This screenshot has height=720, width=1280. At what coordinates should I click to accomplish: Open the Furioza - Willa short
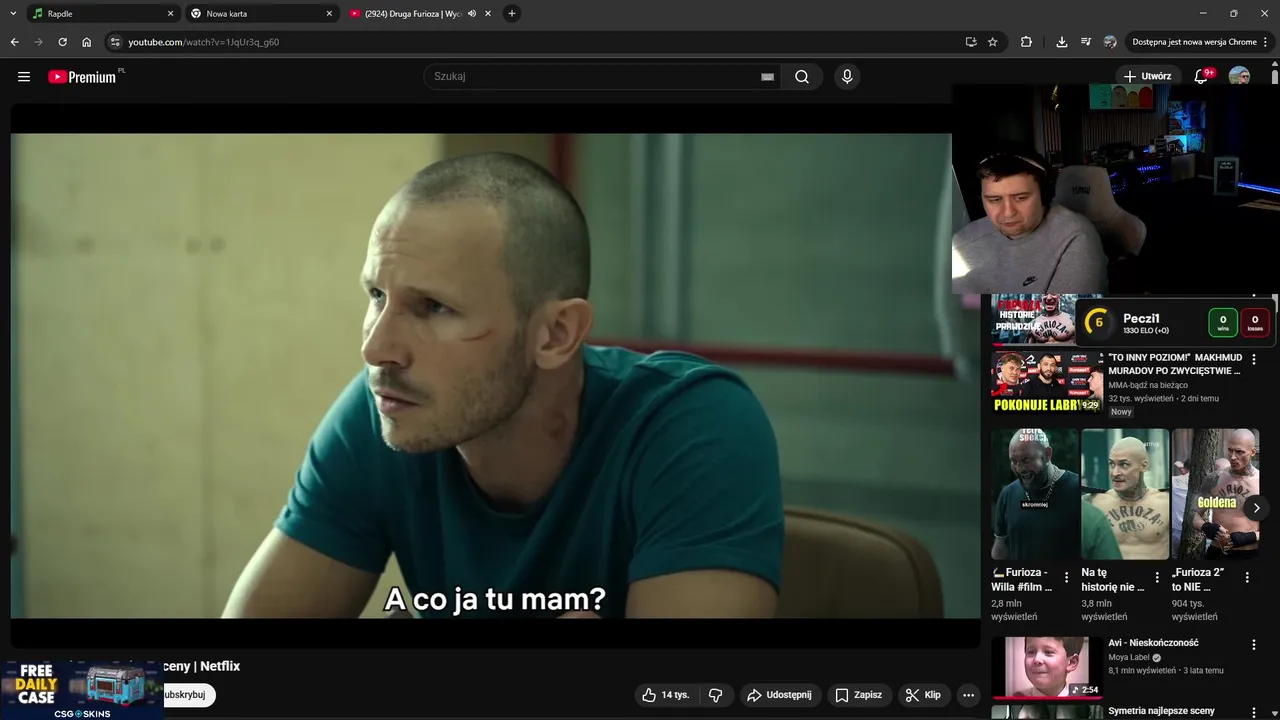point(1035,494)
